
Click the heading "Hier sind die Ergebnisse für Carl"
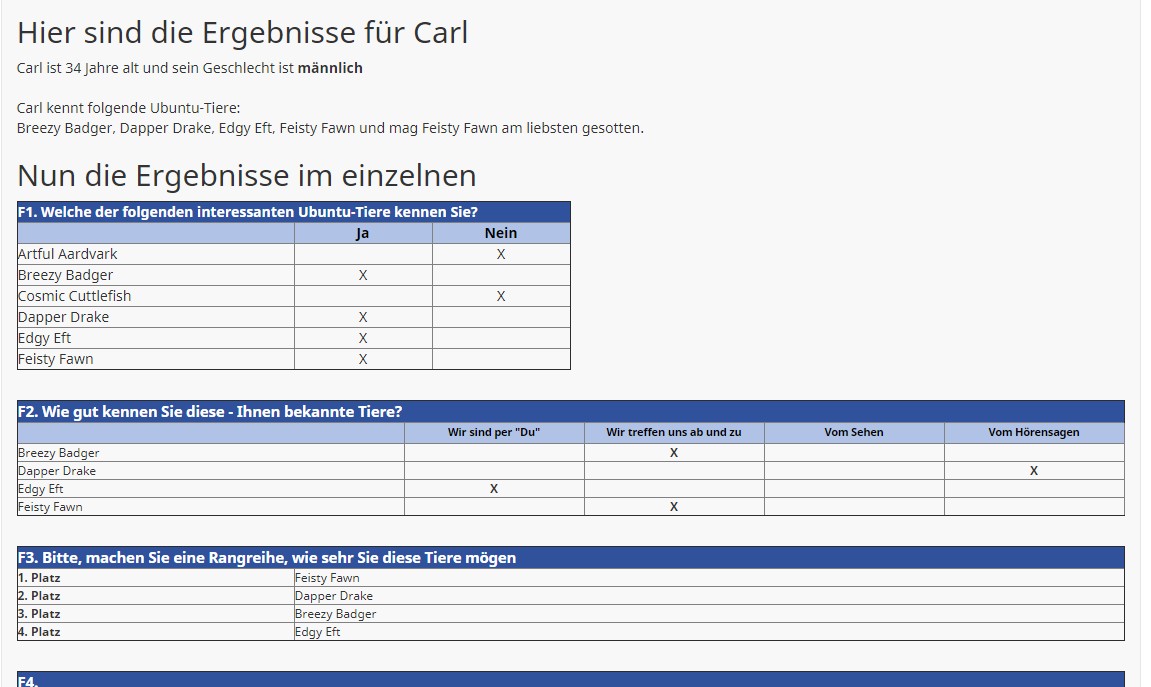(x=242, y=33)
